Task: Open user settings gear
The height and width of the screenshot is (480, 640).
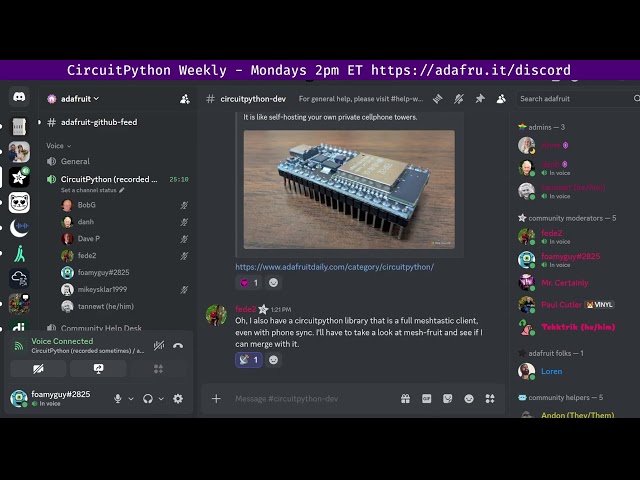Action: (178, 398)
